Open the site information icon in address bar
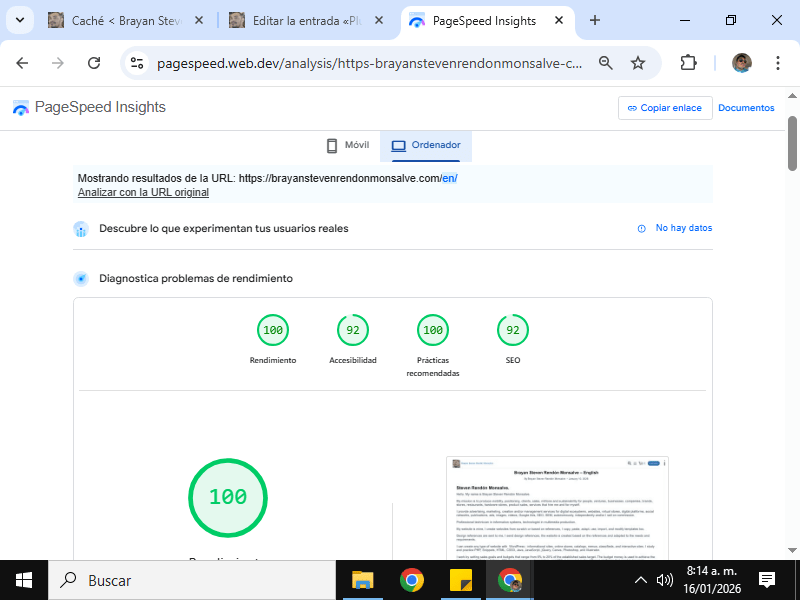Viewport: 800px width, 600px height. click(138, 63)
